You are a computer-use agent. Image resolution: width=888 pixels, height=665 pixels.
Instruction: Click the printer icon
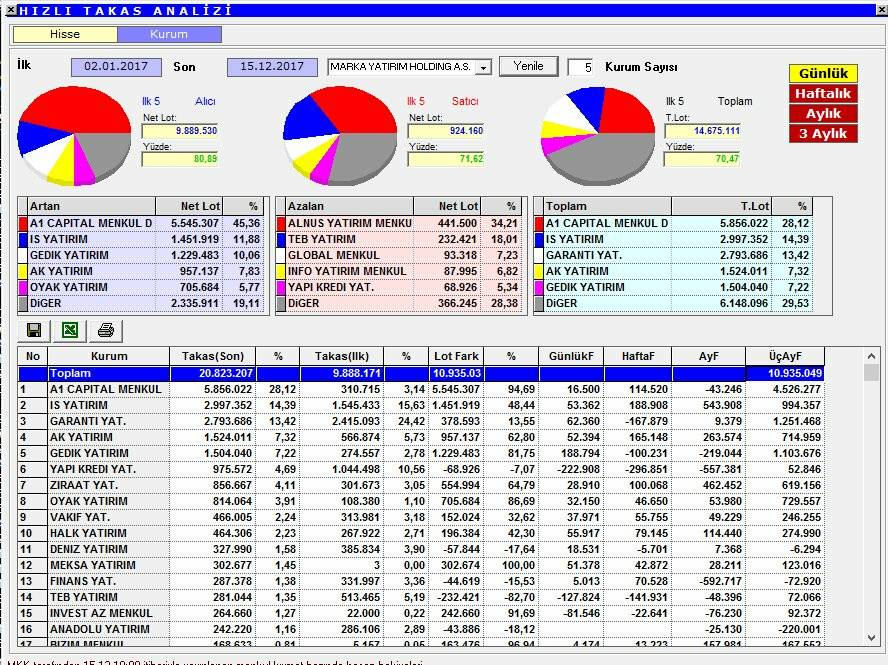pyautogui.click(x=105, y=330)
